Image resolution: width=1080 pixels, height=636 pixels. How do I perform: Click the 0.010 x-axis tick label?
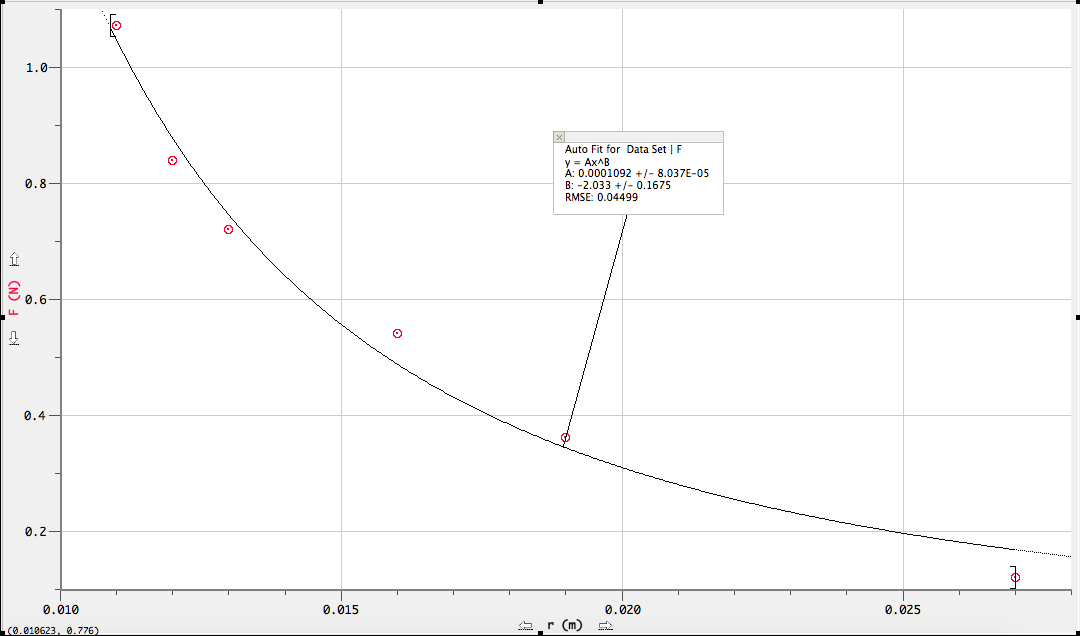point(61,608)
